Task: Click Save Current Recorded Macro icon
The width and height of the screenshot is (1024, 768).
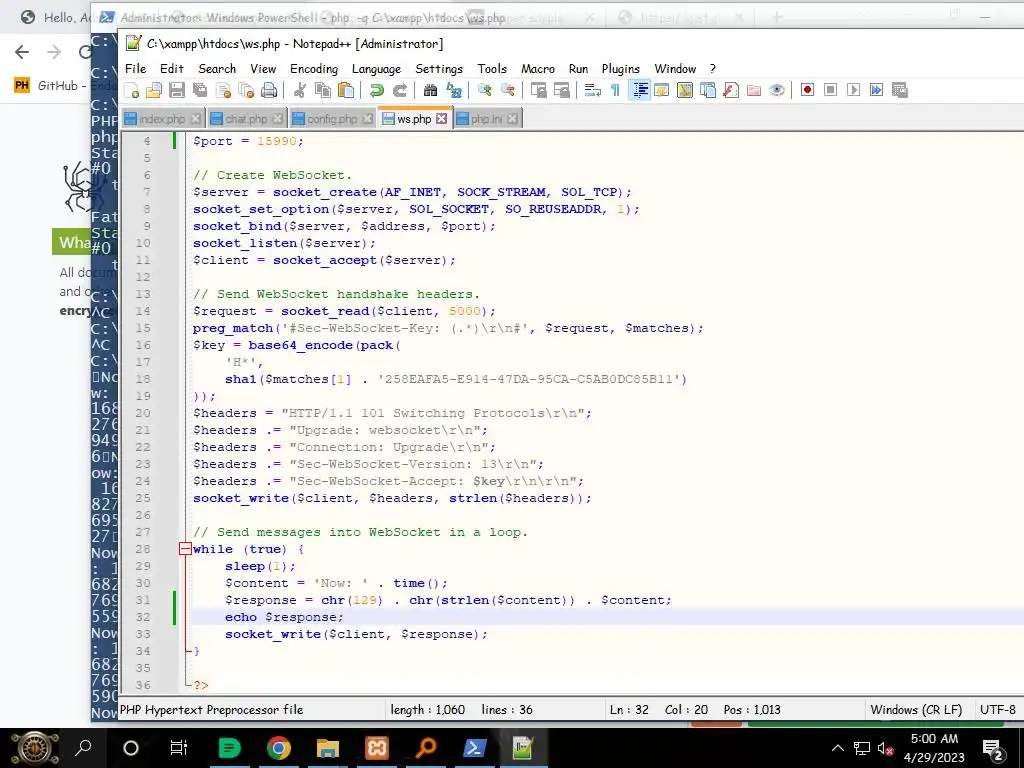Action: click(900, 90)
